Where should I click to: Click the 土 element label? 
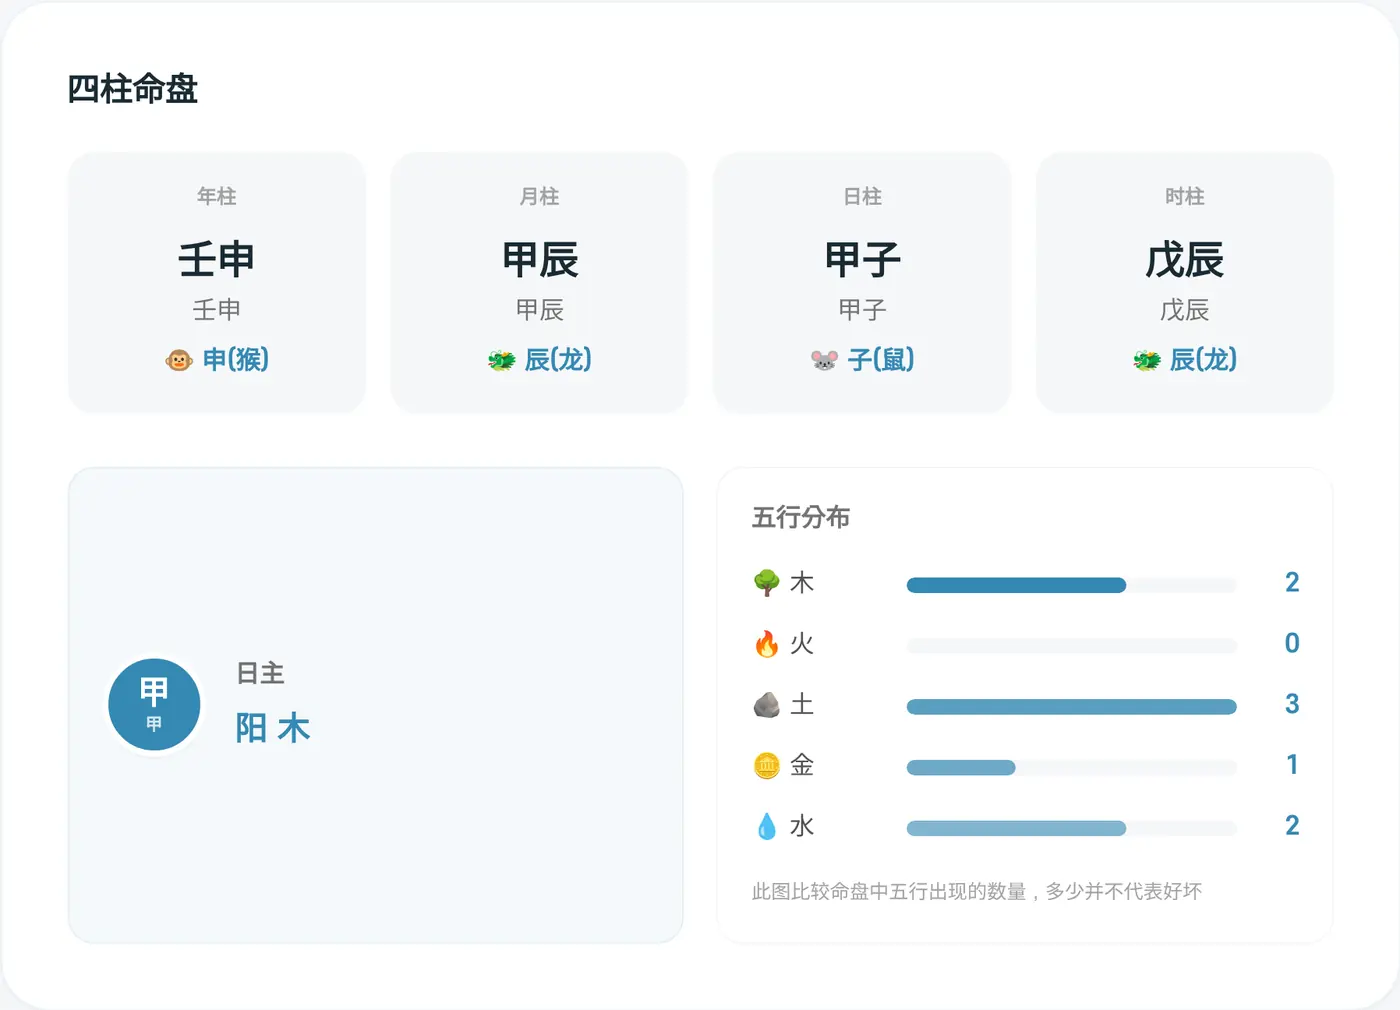pyautogui.click(x=802, y=705)
